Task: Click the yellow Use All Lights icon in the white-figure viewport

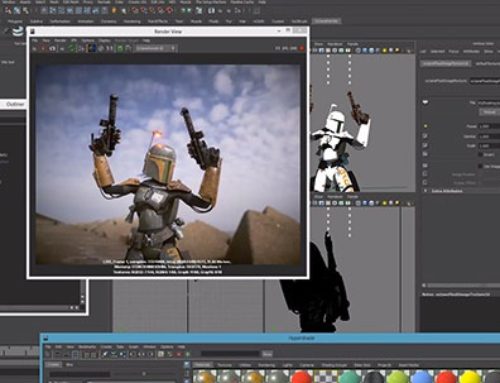Action: (x=384, y=51)
